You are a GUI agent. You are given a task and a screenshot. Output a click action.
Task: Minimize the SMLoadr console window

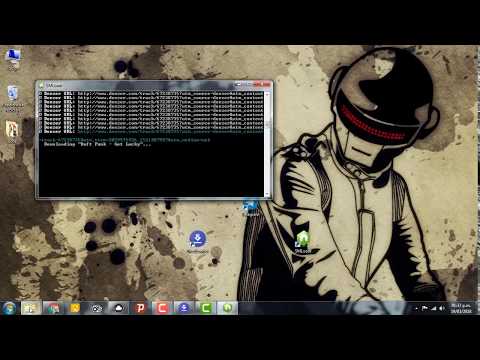click(x=239, y=84)
